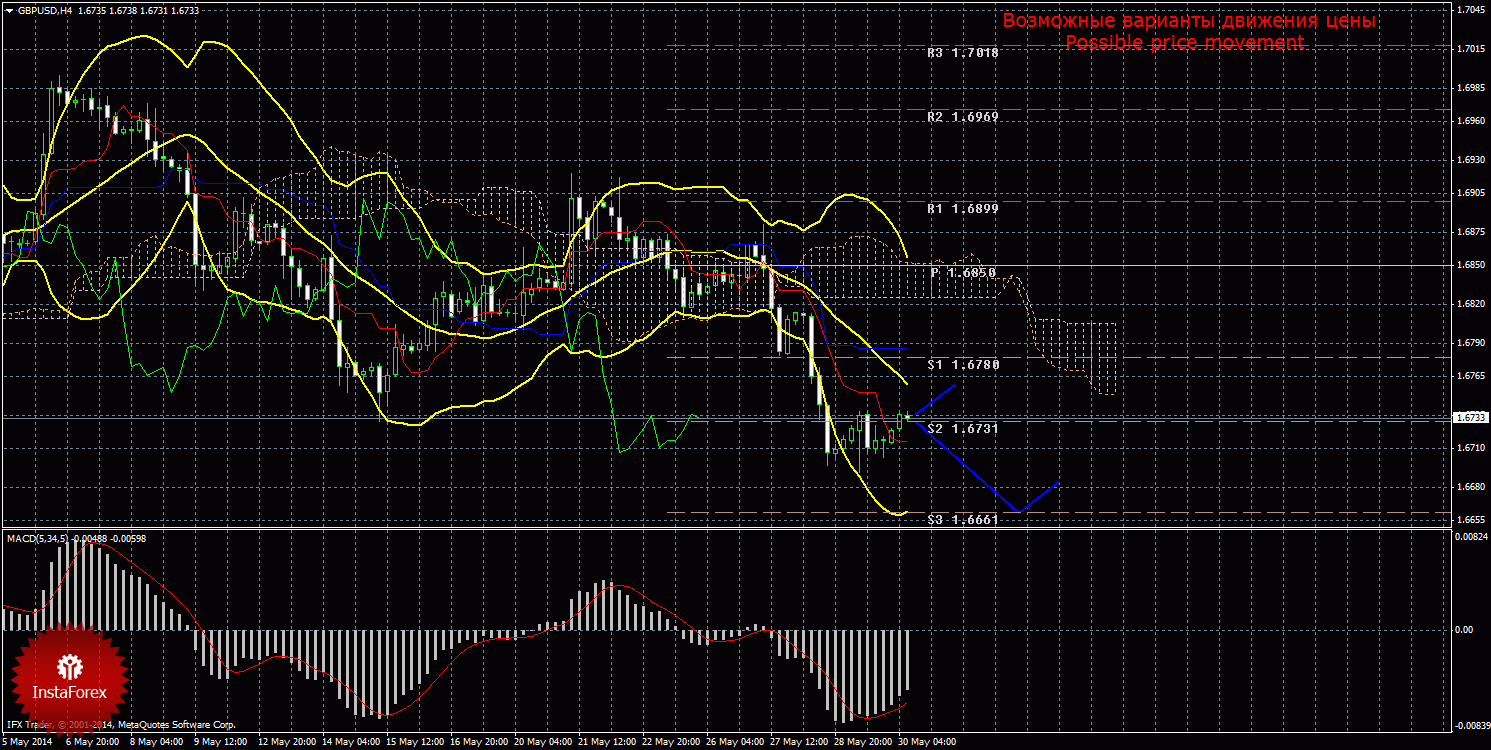The width and height of the screenshot is (1491, 750).
Task: Select the P 1.6850 pivot label
Action: (965, 272)
